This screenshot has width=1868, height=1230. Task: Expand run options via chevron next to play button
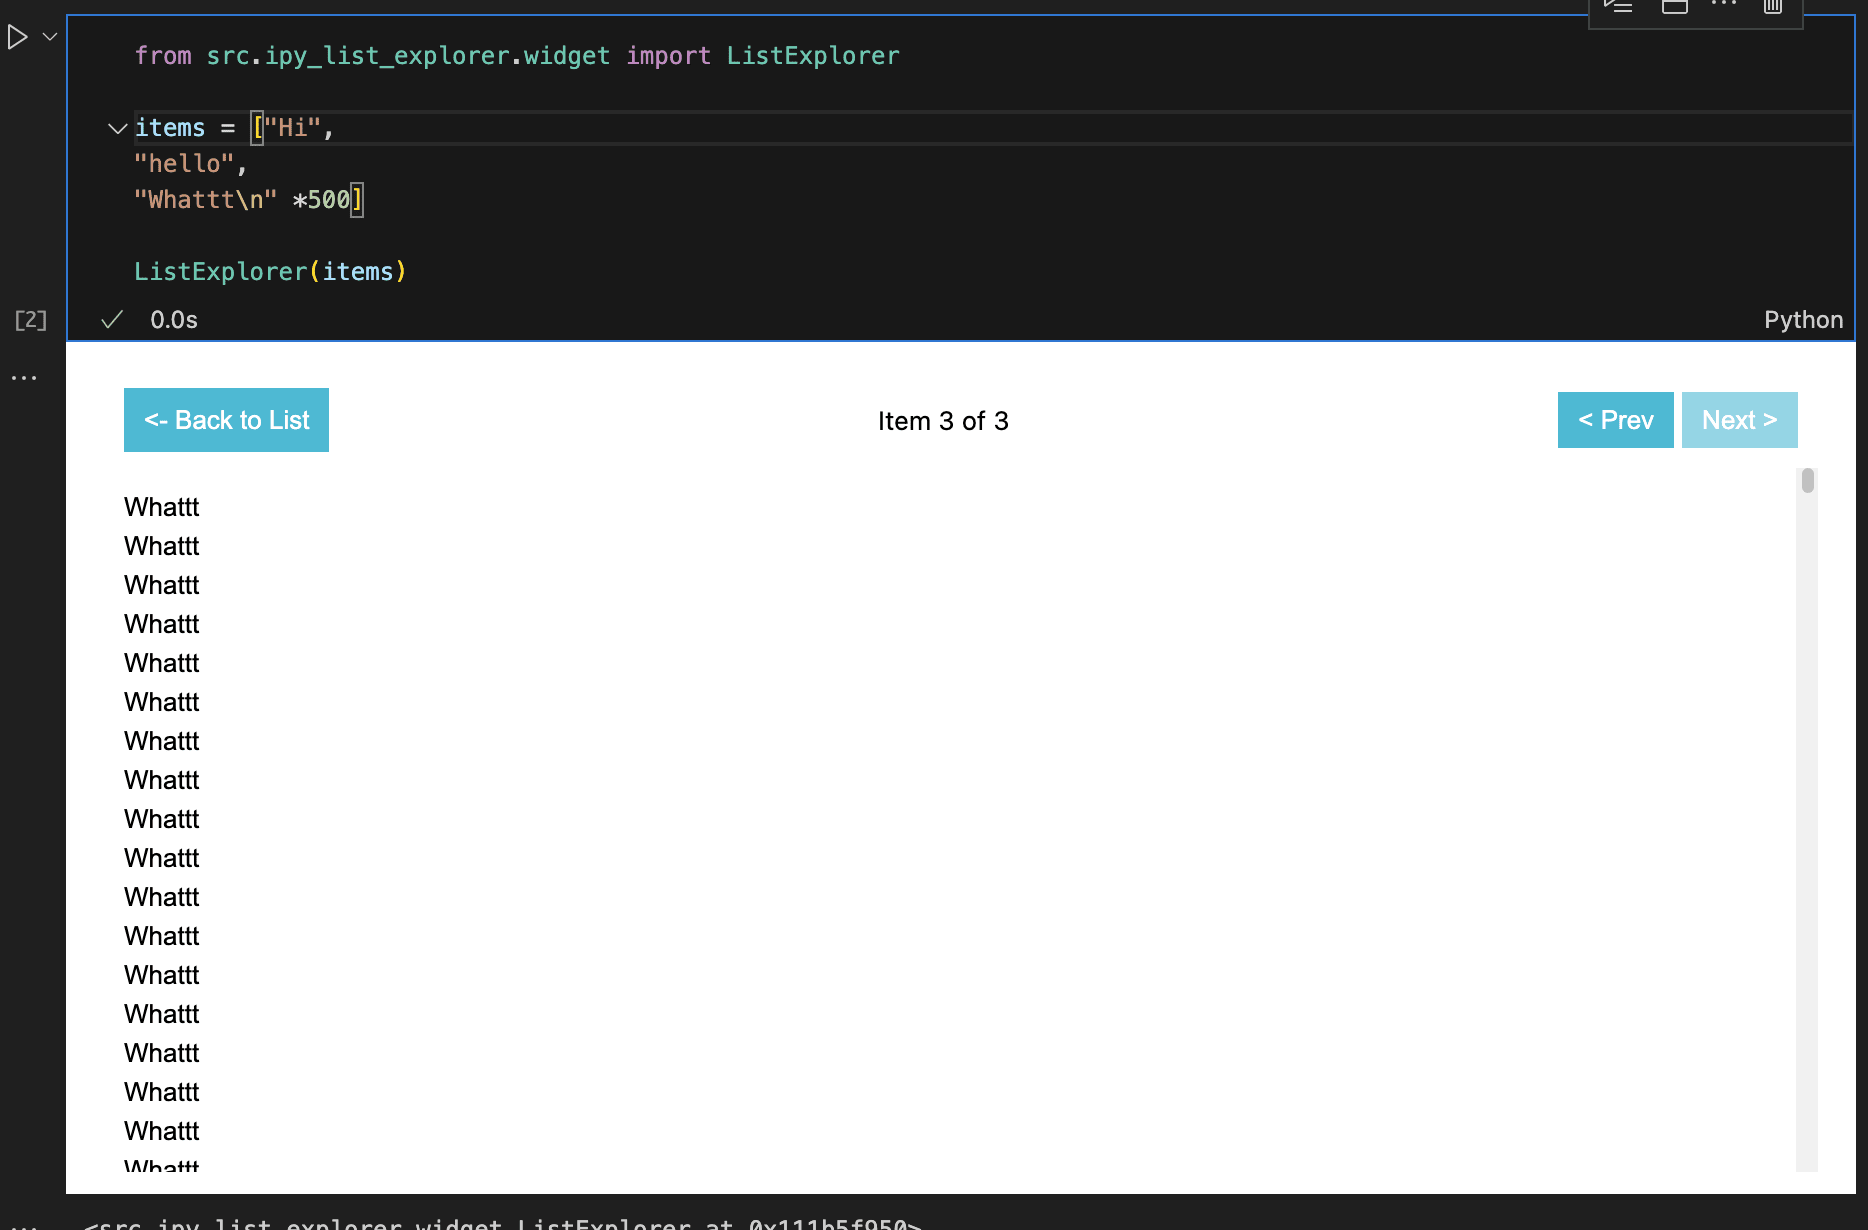point(49,36)
